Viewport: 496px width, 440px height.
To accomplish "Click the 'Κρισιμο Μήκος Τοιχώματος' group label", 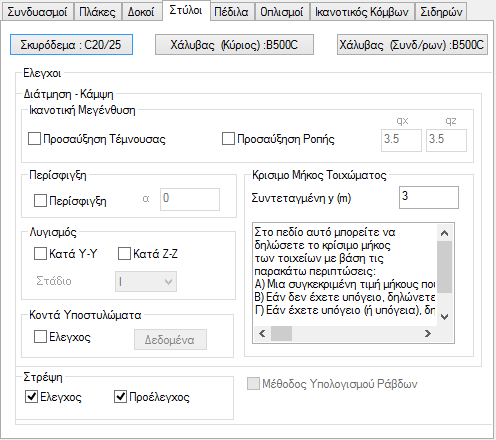I will pos(319,175).
